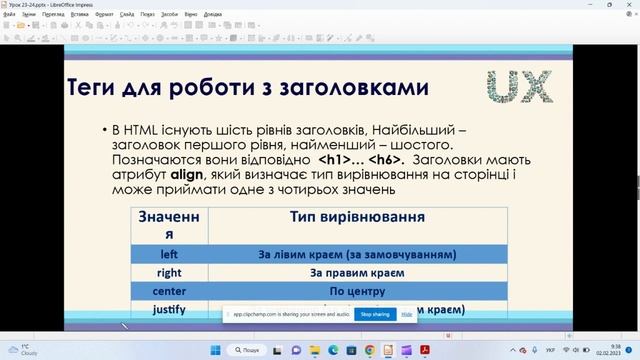Image resolution: width=640 pixels, height=360 pixels.
Task: Open the Файл menu
Action: [x=9, y=14]
